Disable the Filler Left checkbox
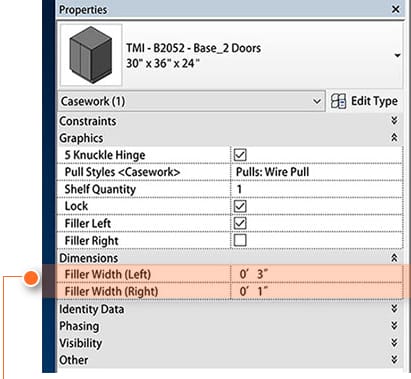This screenshot has height=379, width=411. (x=240, y=223)
